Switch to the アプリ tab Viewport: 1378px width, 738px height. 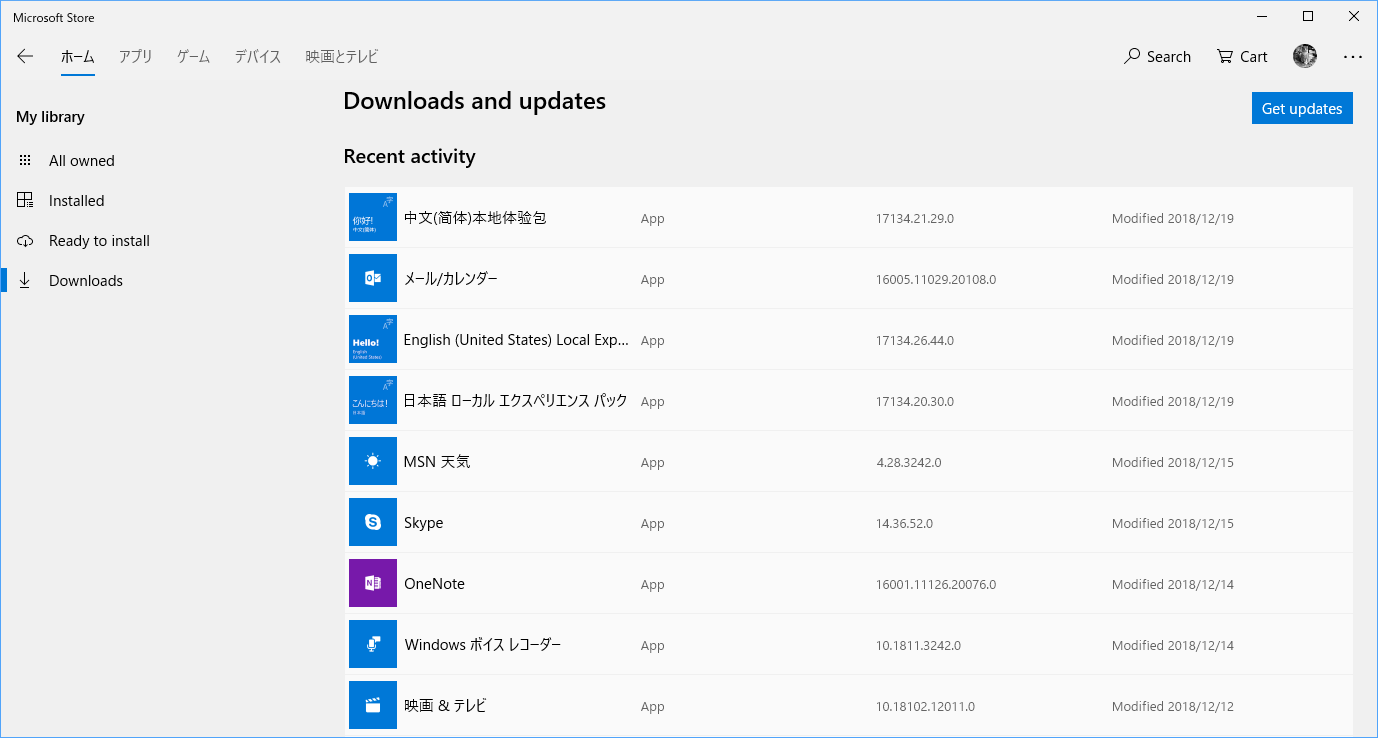coord(135,57)
